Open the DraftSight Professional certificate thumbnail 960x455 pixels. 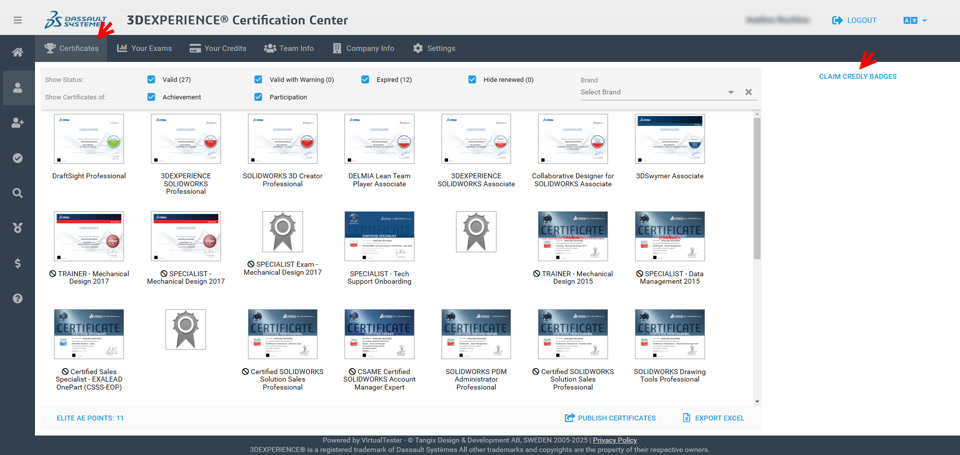pyautogui.click(x=89, y=140)
